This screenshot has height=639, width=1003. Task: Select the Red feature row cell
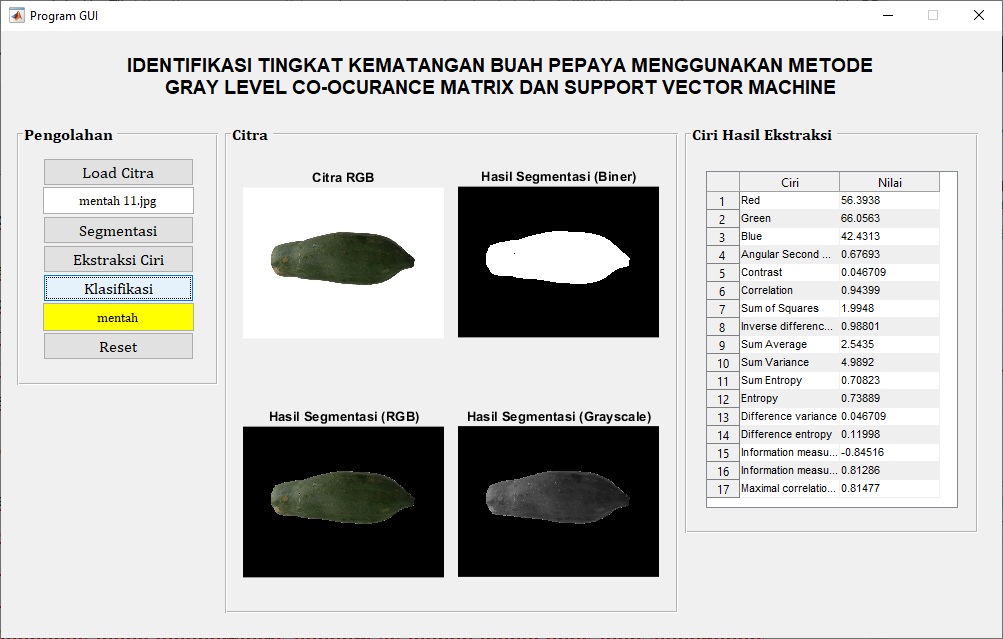788,200
